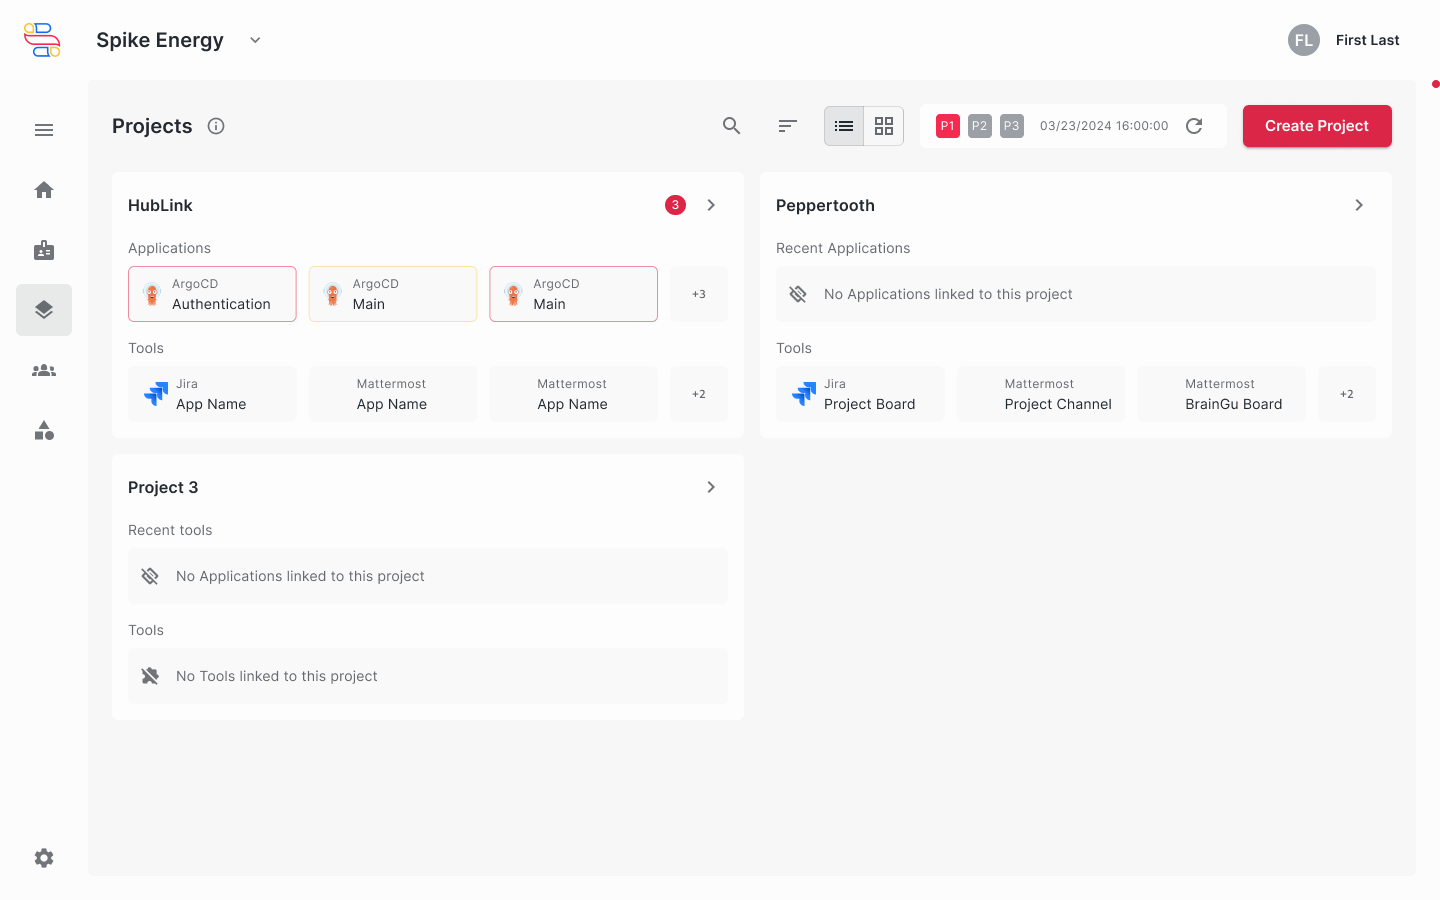1440x900 pixels.
Task: Open settings gear in sidebar
Action: 44,858
